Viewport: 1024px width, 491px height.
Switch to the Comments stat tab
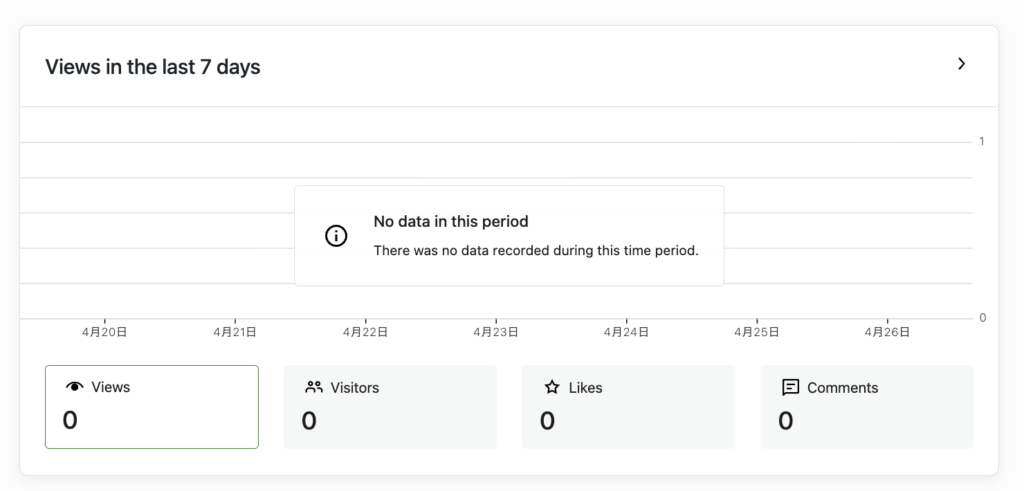click(x=867, y=407)
